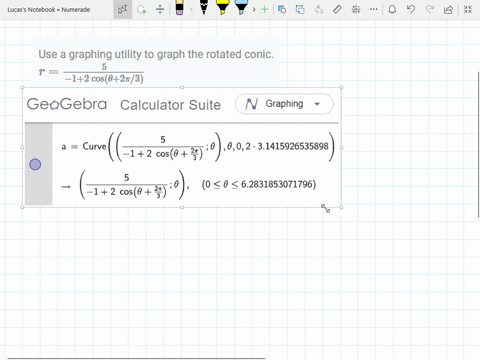The width and height of the screenshot is (480, 360).
Task: Choose the lasso select tool
Action: 142,9
